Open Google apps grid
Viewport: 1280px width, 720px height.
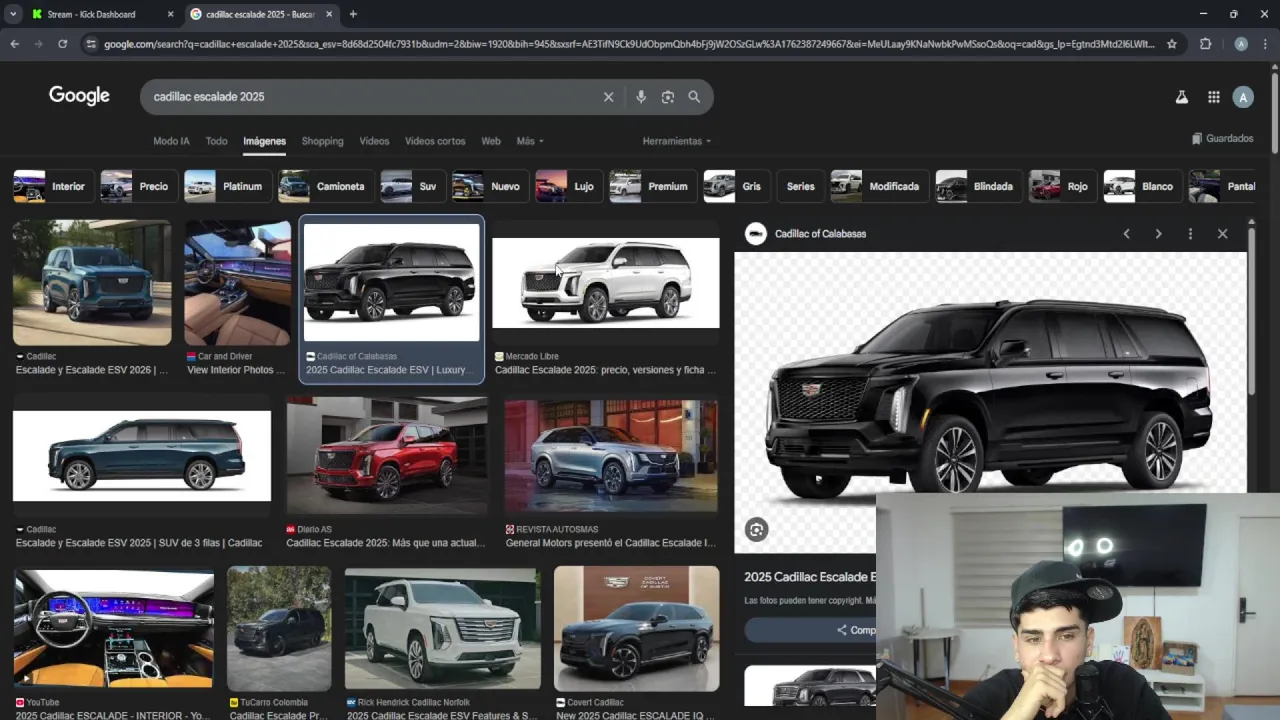(x=1213, y=97)
